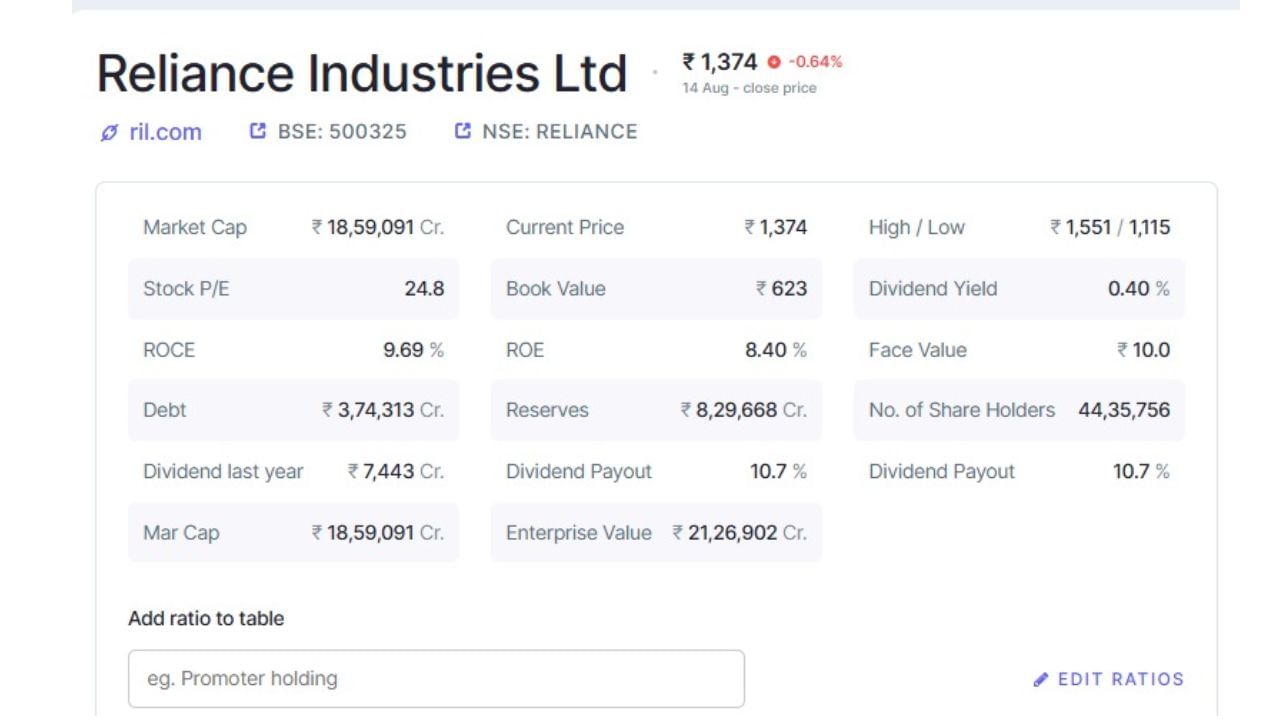This screenshot has height=720, width=1280.
Task: Select the No. of Share Holders cell
Action: (x=1018, y=410)
